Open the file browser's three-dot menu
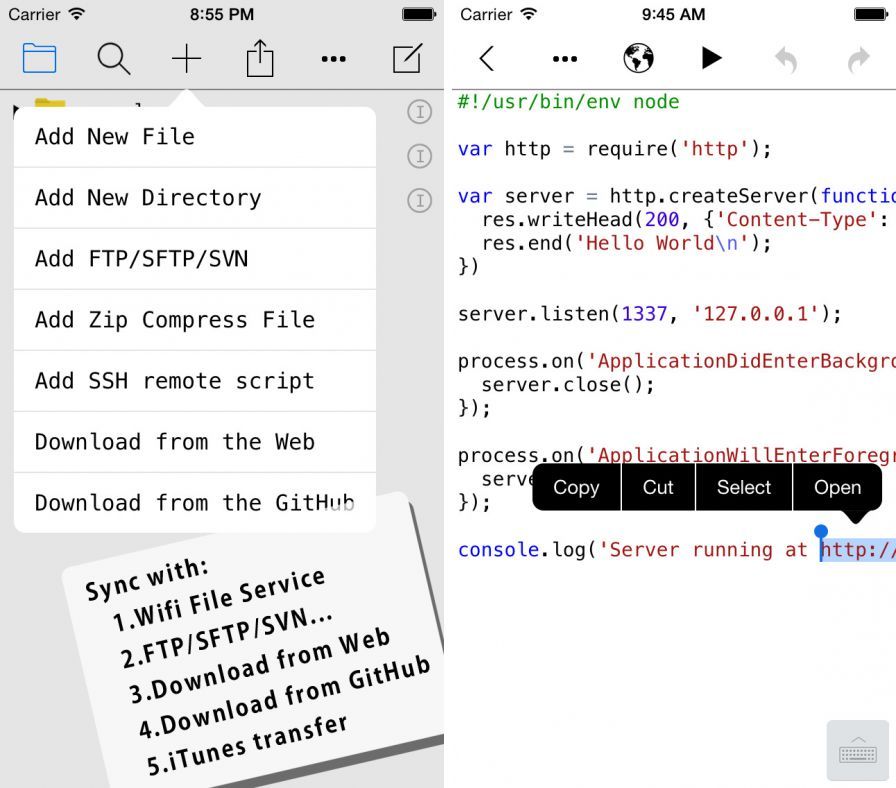The width and height of the screenshot is (896, 788). pos(334,59)
